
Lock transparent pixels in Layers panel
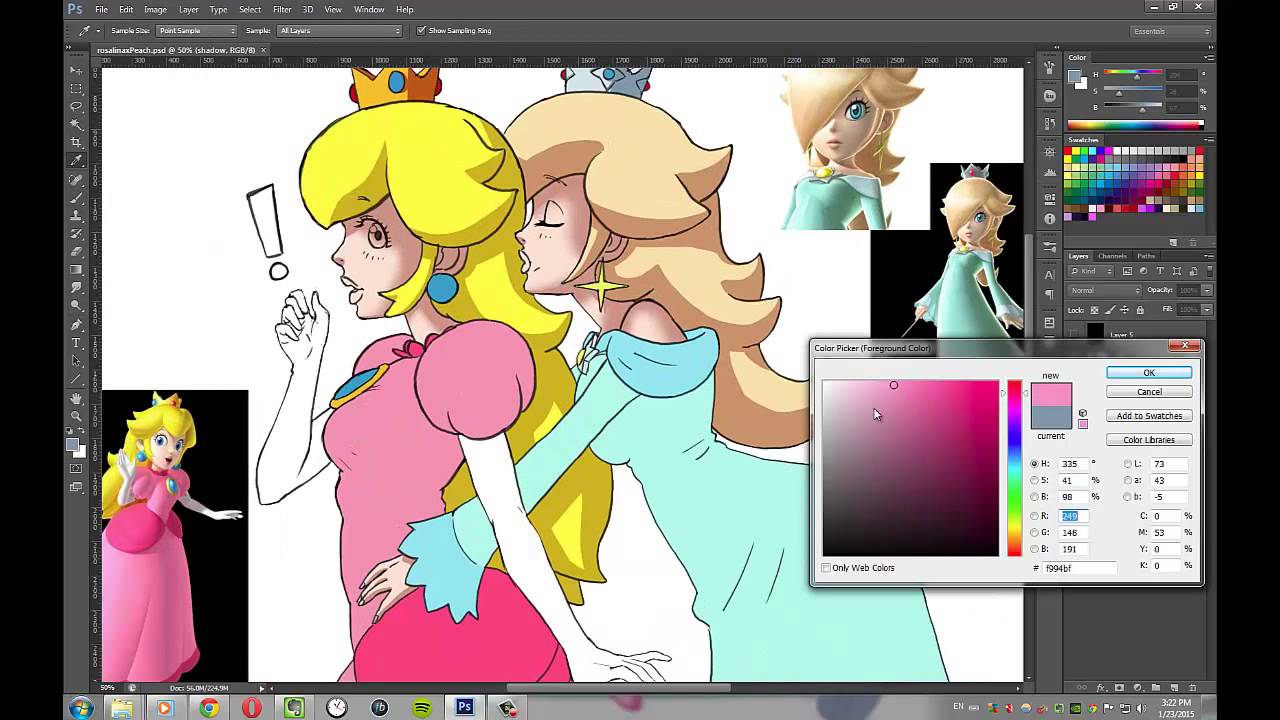tap(1095, 310)
